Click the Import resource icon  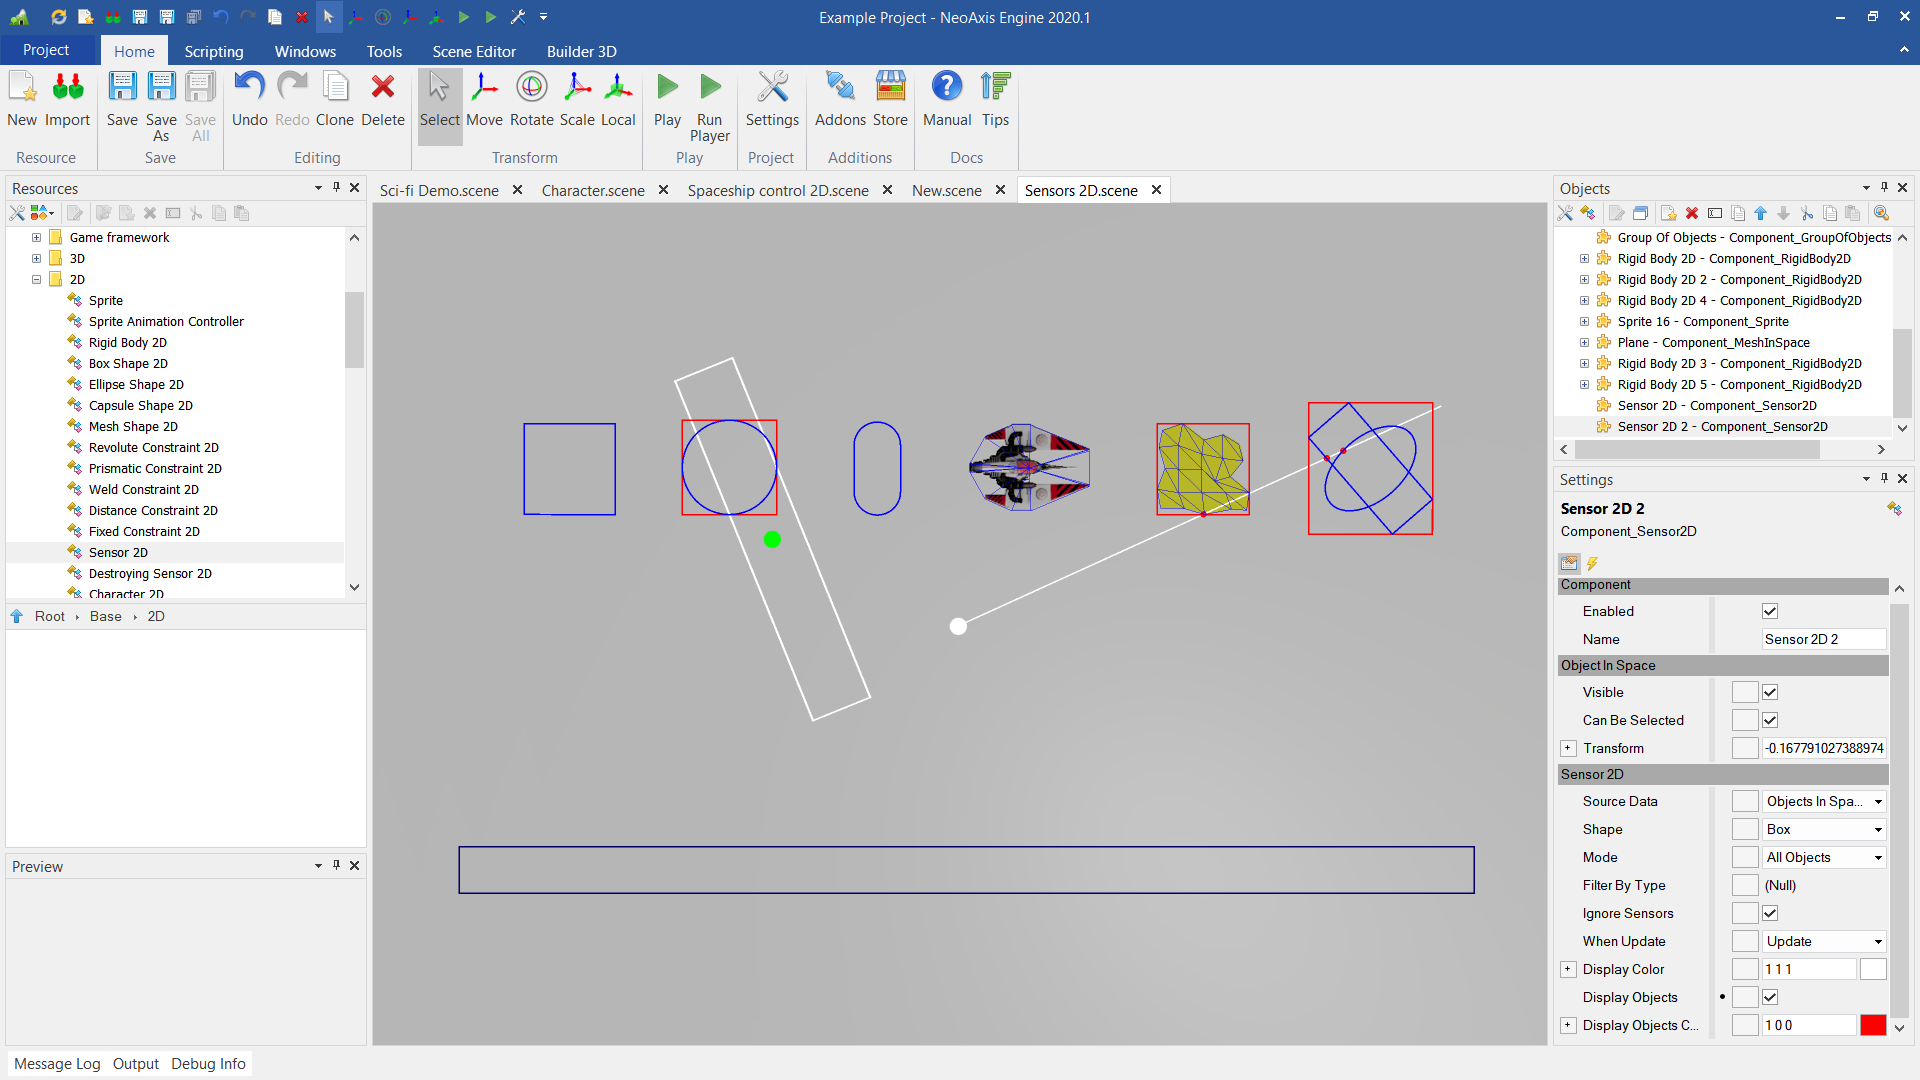[x=67, y=99]
